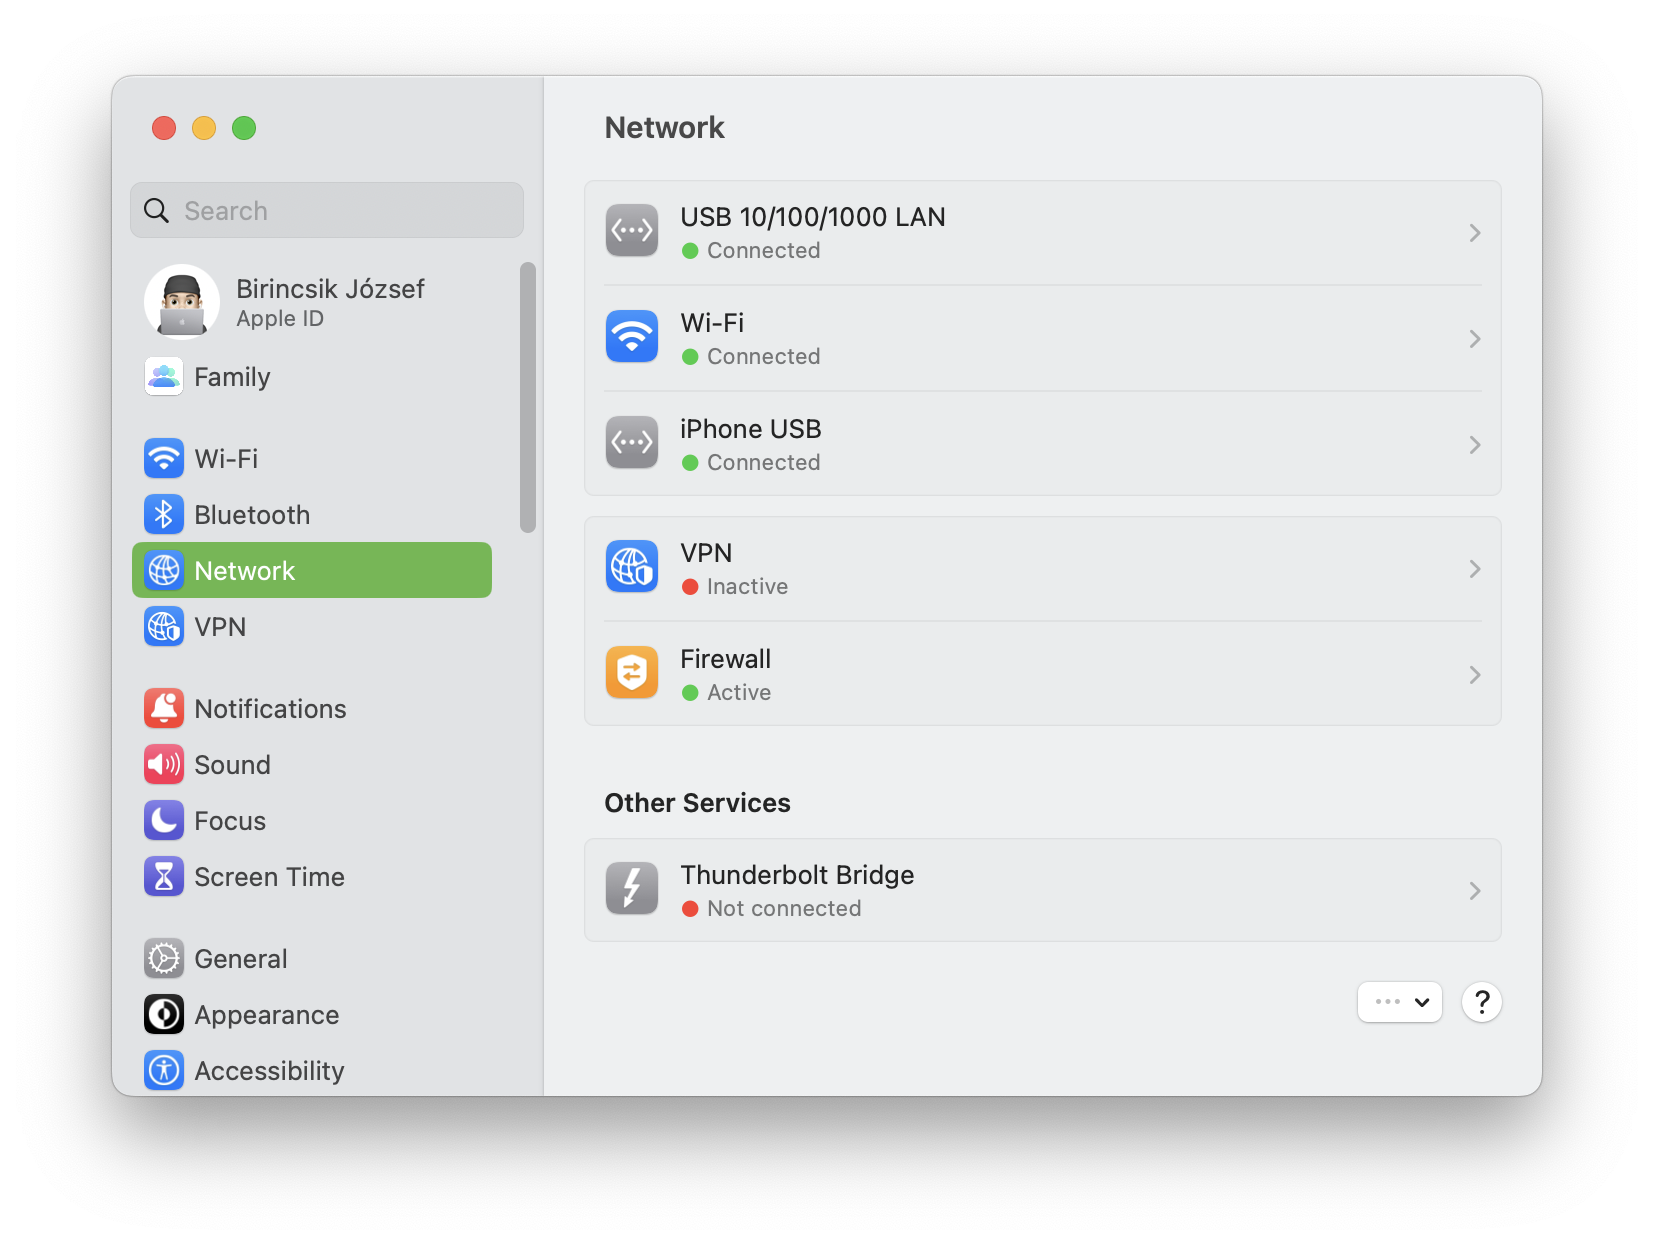The width and height of the screenshot is (1654, 1244).
Task: Select General label in sidebar
Action: [241, 959]
